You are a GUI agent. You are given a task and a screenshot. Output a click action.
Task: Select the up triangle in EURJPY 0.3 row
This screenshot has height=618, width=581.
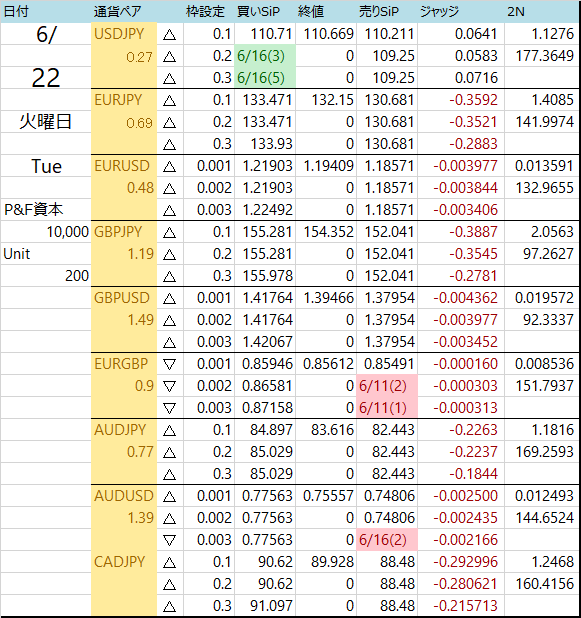coord(169,145)
